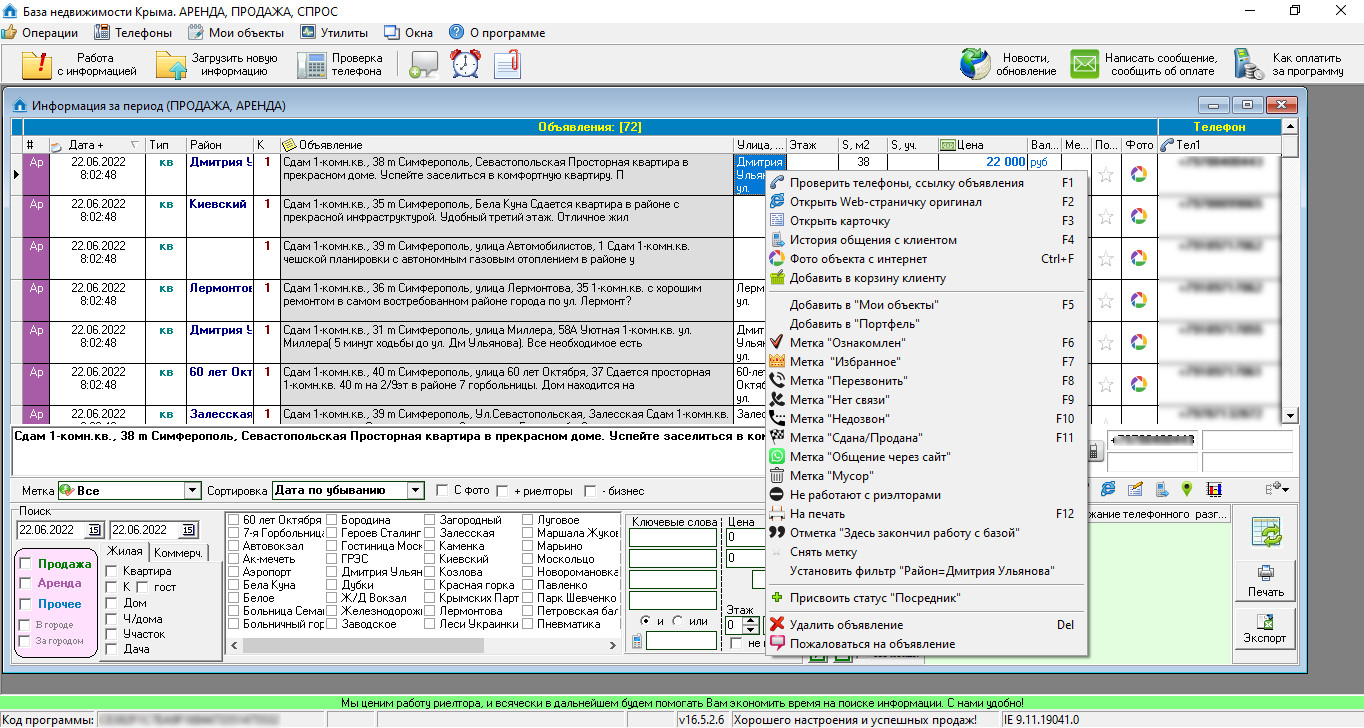This screenshot has height=728, width=1364.
Task: Open the start date calendar picker
Action: [x=95, y=529]
